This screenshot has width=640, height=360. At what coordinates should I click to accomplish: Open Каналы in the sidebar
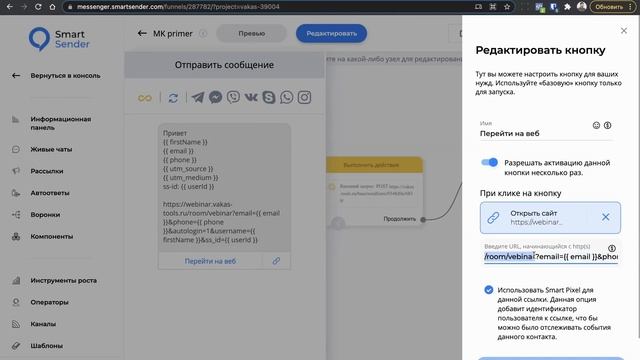pyautogui.click(x=34, y=324)
